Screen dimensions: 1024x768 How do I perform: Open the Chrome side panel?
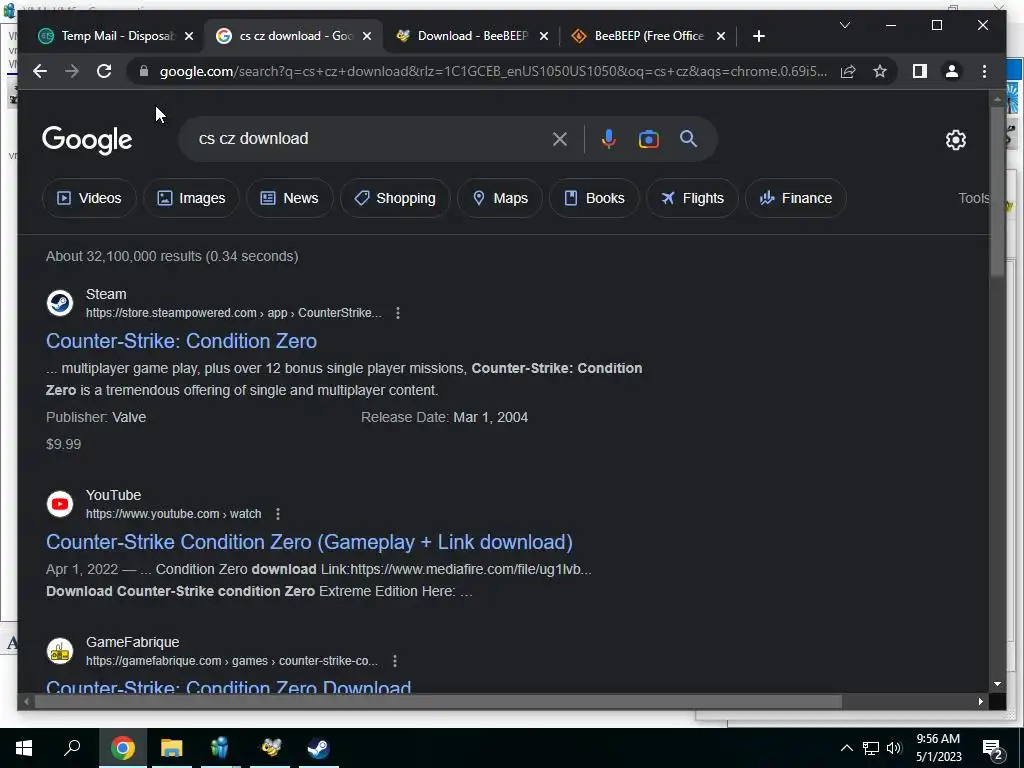[920, 71]
